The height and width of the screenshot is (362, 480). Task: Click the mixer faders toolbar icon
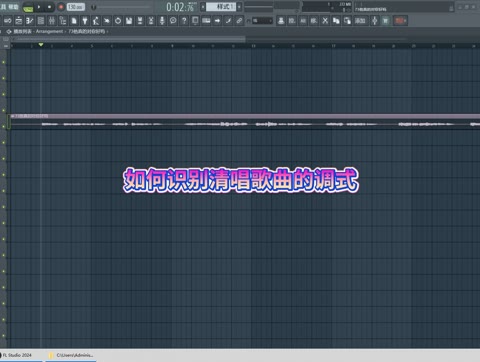pyautogui.click(x=52, y=21)
